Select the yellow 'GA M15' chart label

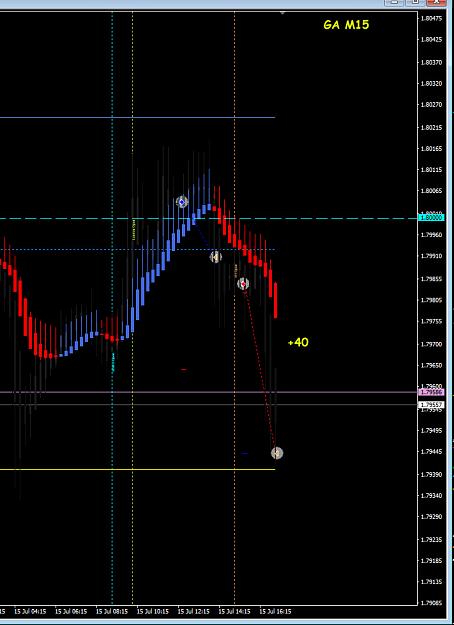click(346, 25)
